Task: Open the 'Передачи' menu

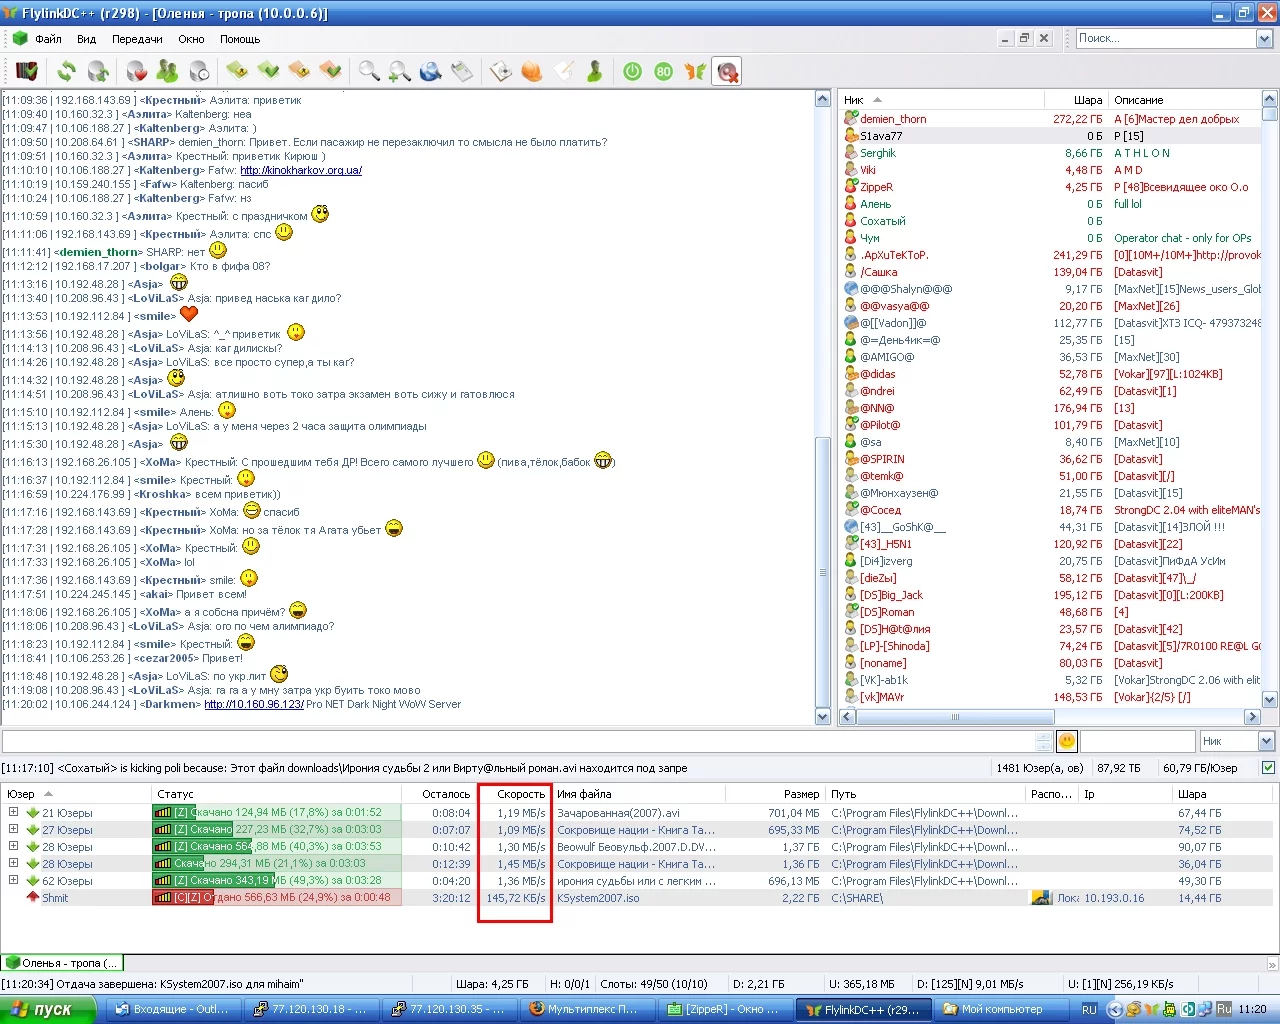Action: [x=137, y=39]
